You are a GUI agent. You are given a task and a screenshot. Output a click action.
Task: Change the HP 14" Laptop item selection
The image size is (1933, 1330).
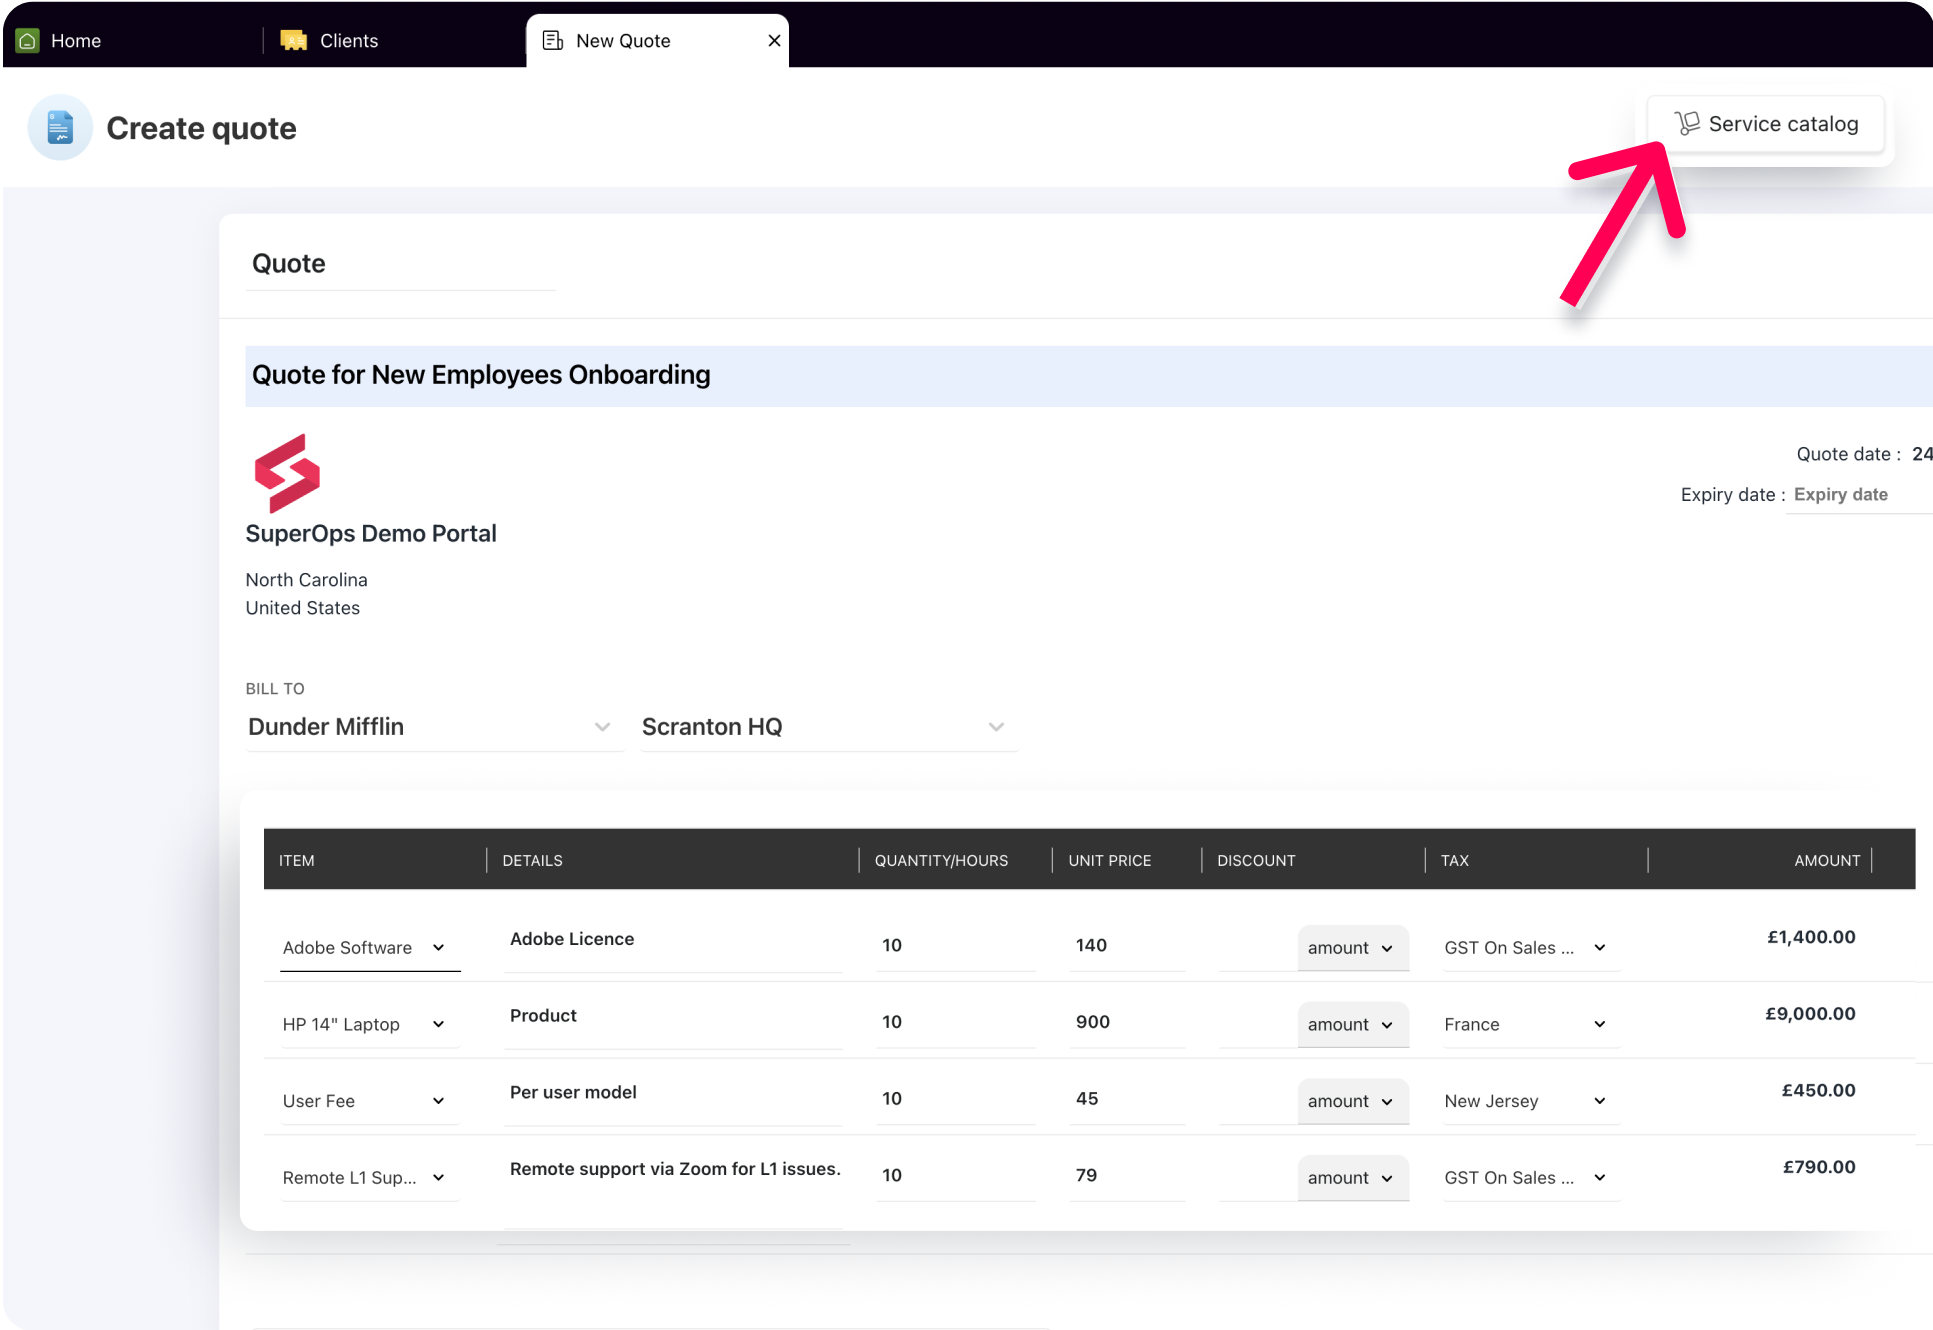click(439, 1024)
